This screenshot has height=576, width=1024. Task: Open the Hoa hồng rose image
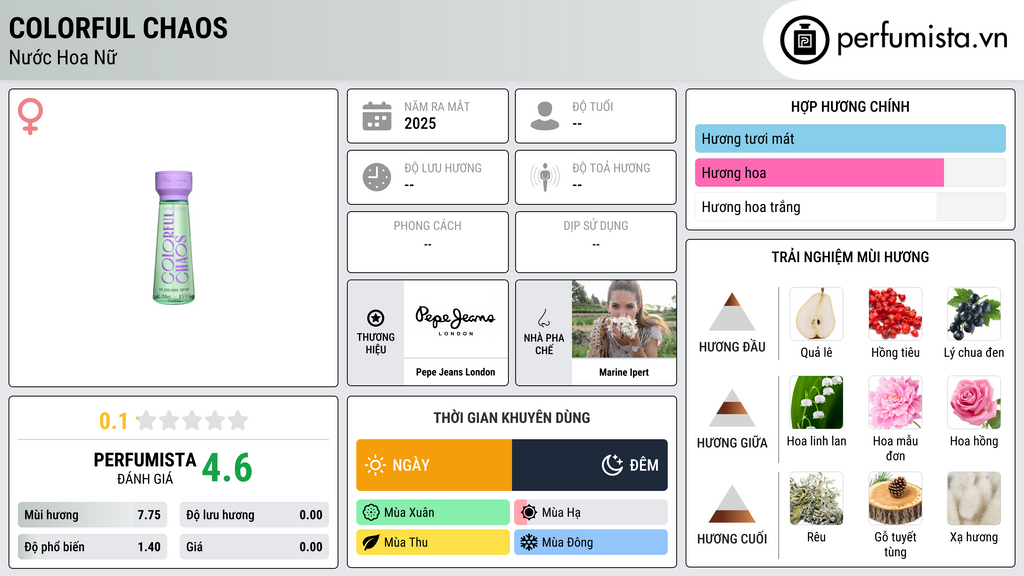(x=974, y=402)
